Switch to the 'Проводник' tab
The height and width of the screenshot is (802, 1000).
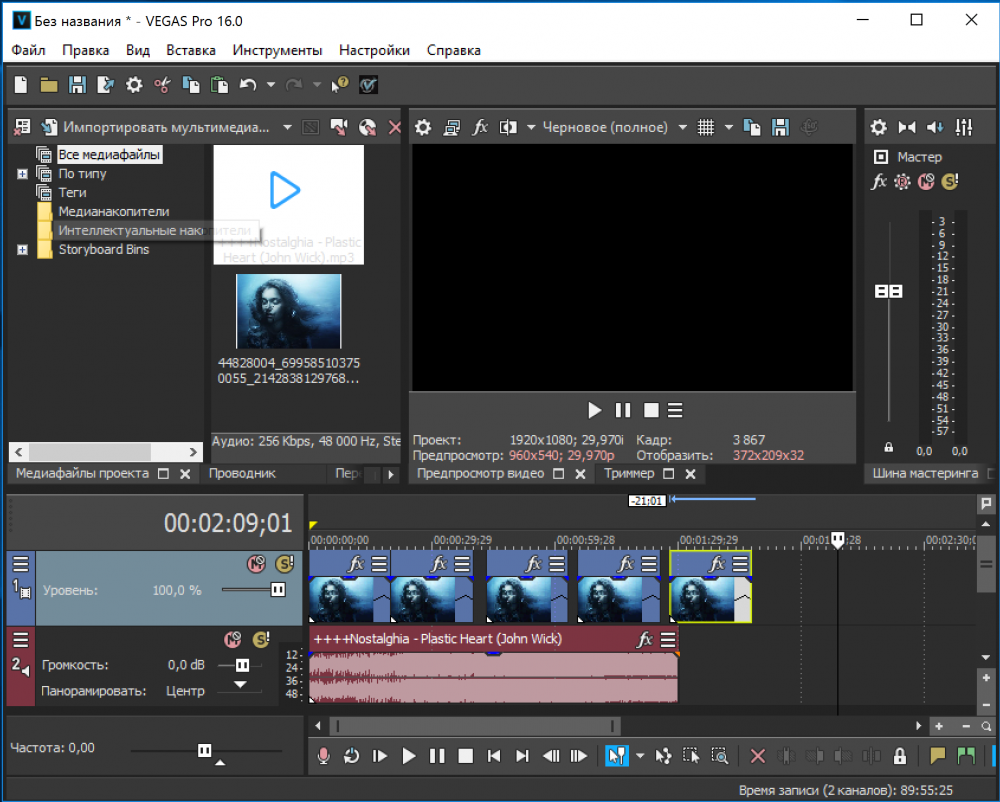coord(242,474)
